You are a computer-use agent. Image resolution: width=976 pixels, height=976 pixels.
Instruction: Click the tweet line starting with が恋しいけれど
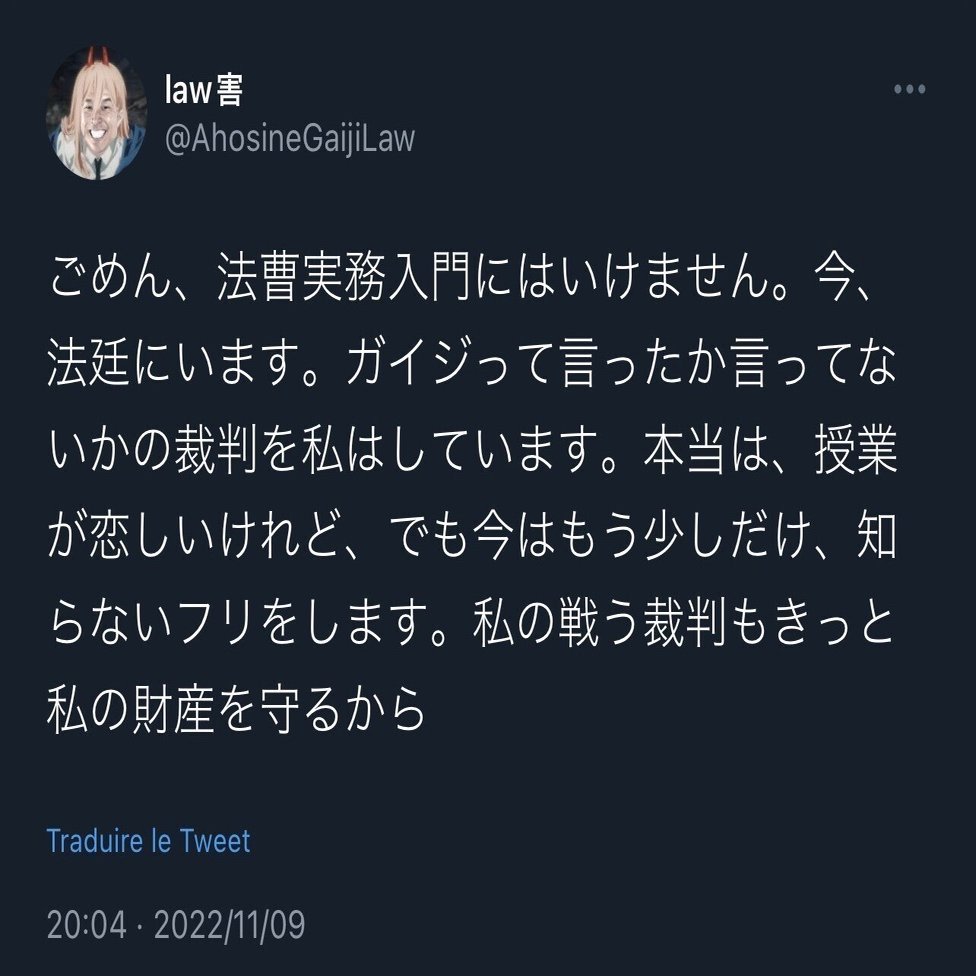[x=472, y=536]
